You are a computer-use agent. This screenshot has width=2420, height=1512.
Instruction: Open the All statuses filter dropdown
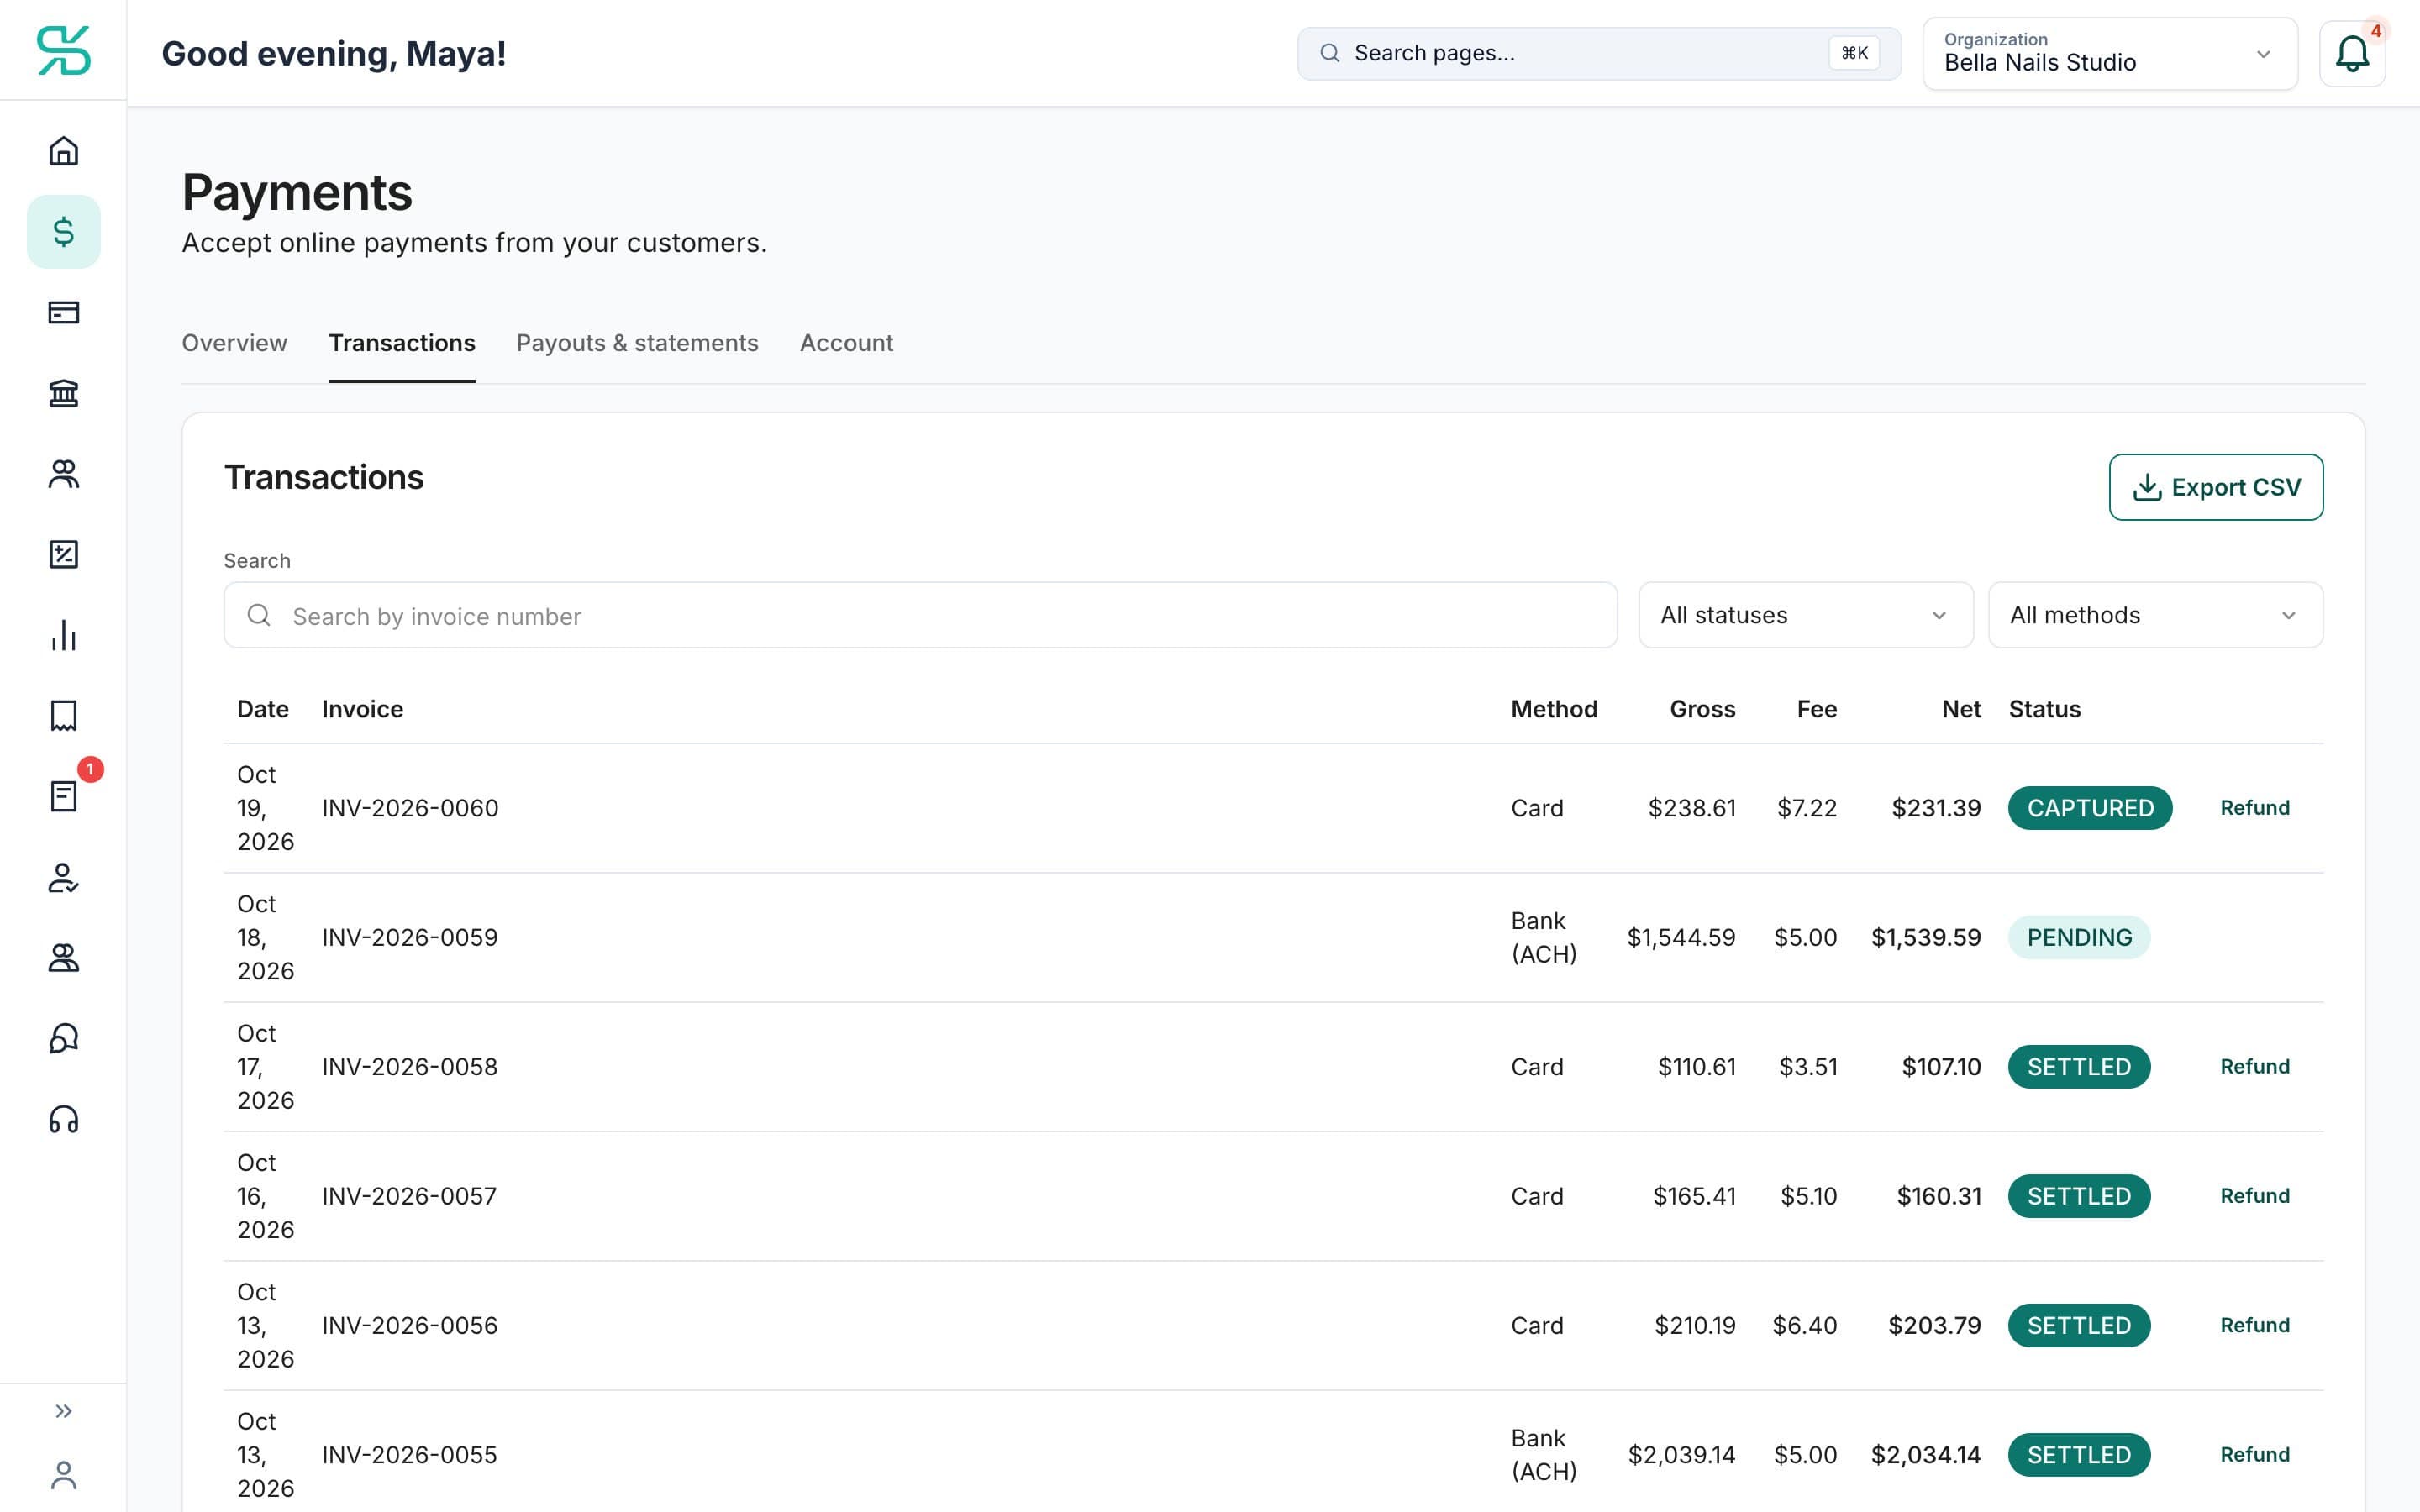pos(1805,615)
